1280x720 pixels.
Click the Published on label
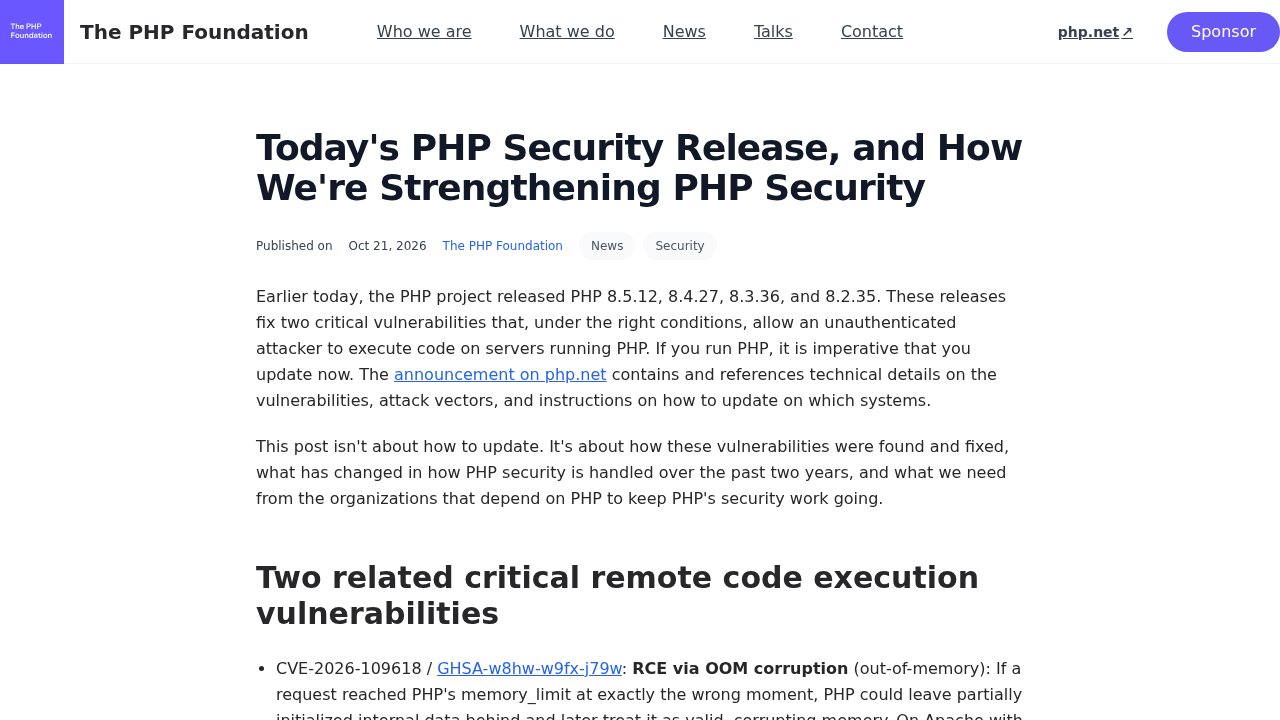point(294,246)
